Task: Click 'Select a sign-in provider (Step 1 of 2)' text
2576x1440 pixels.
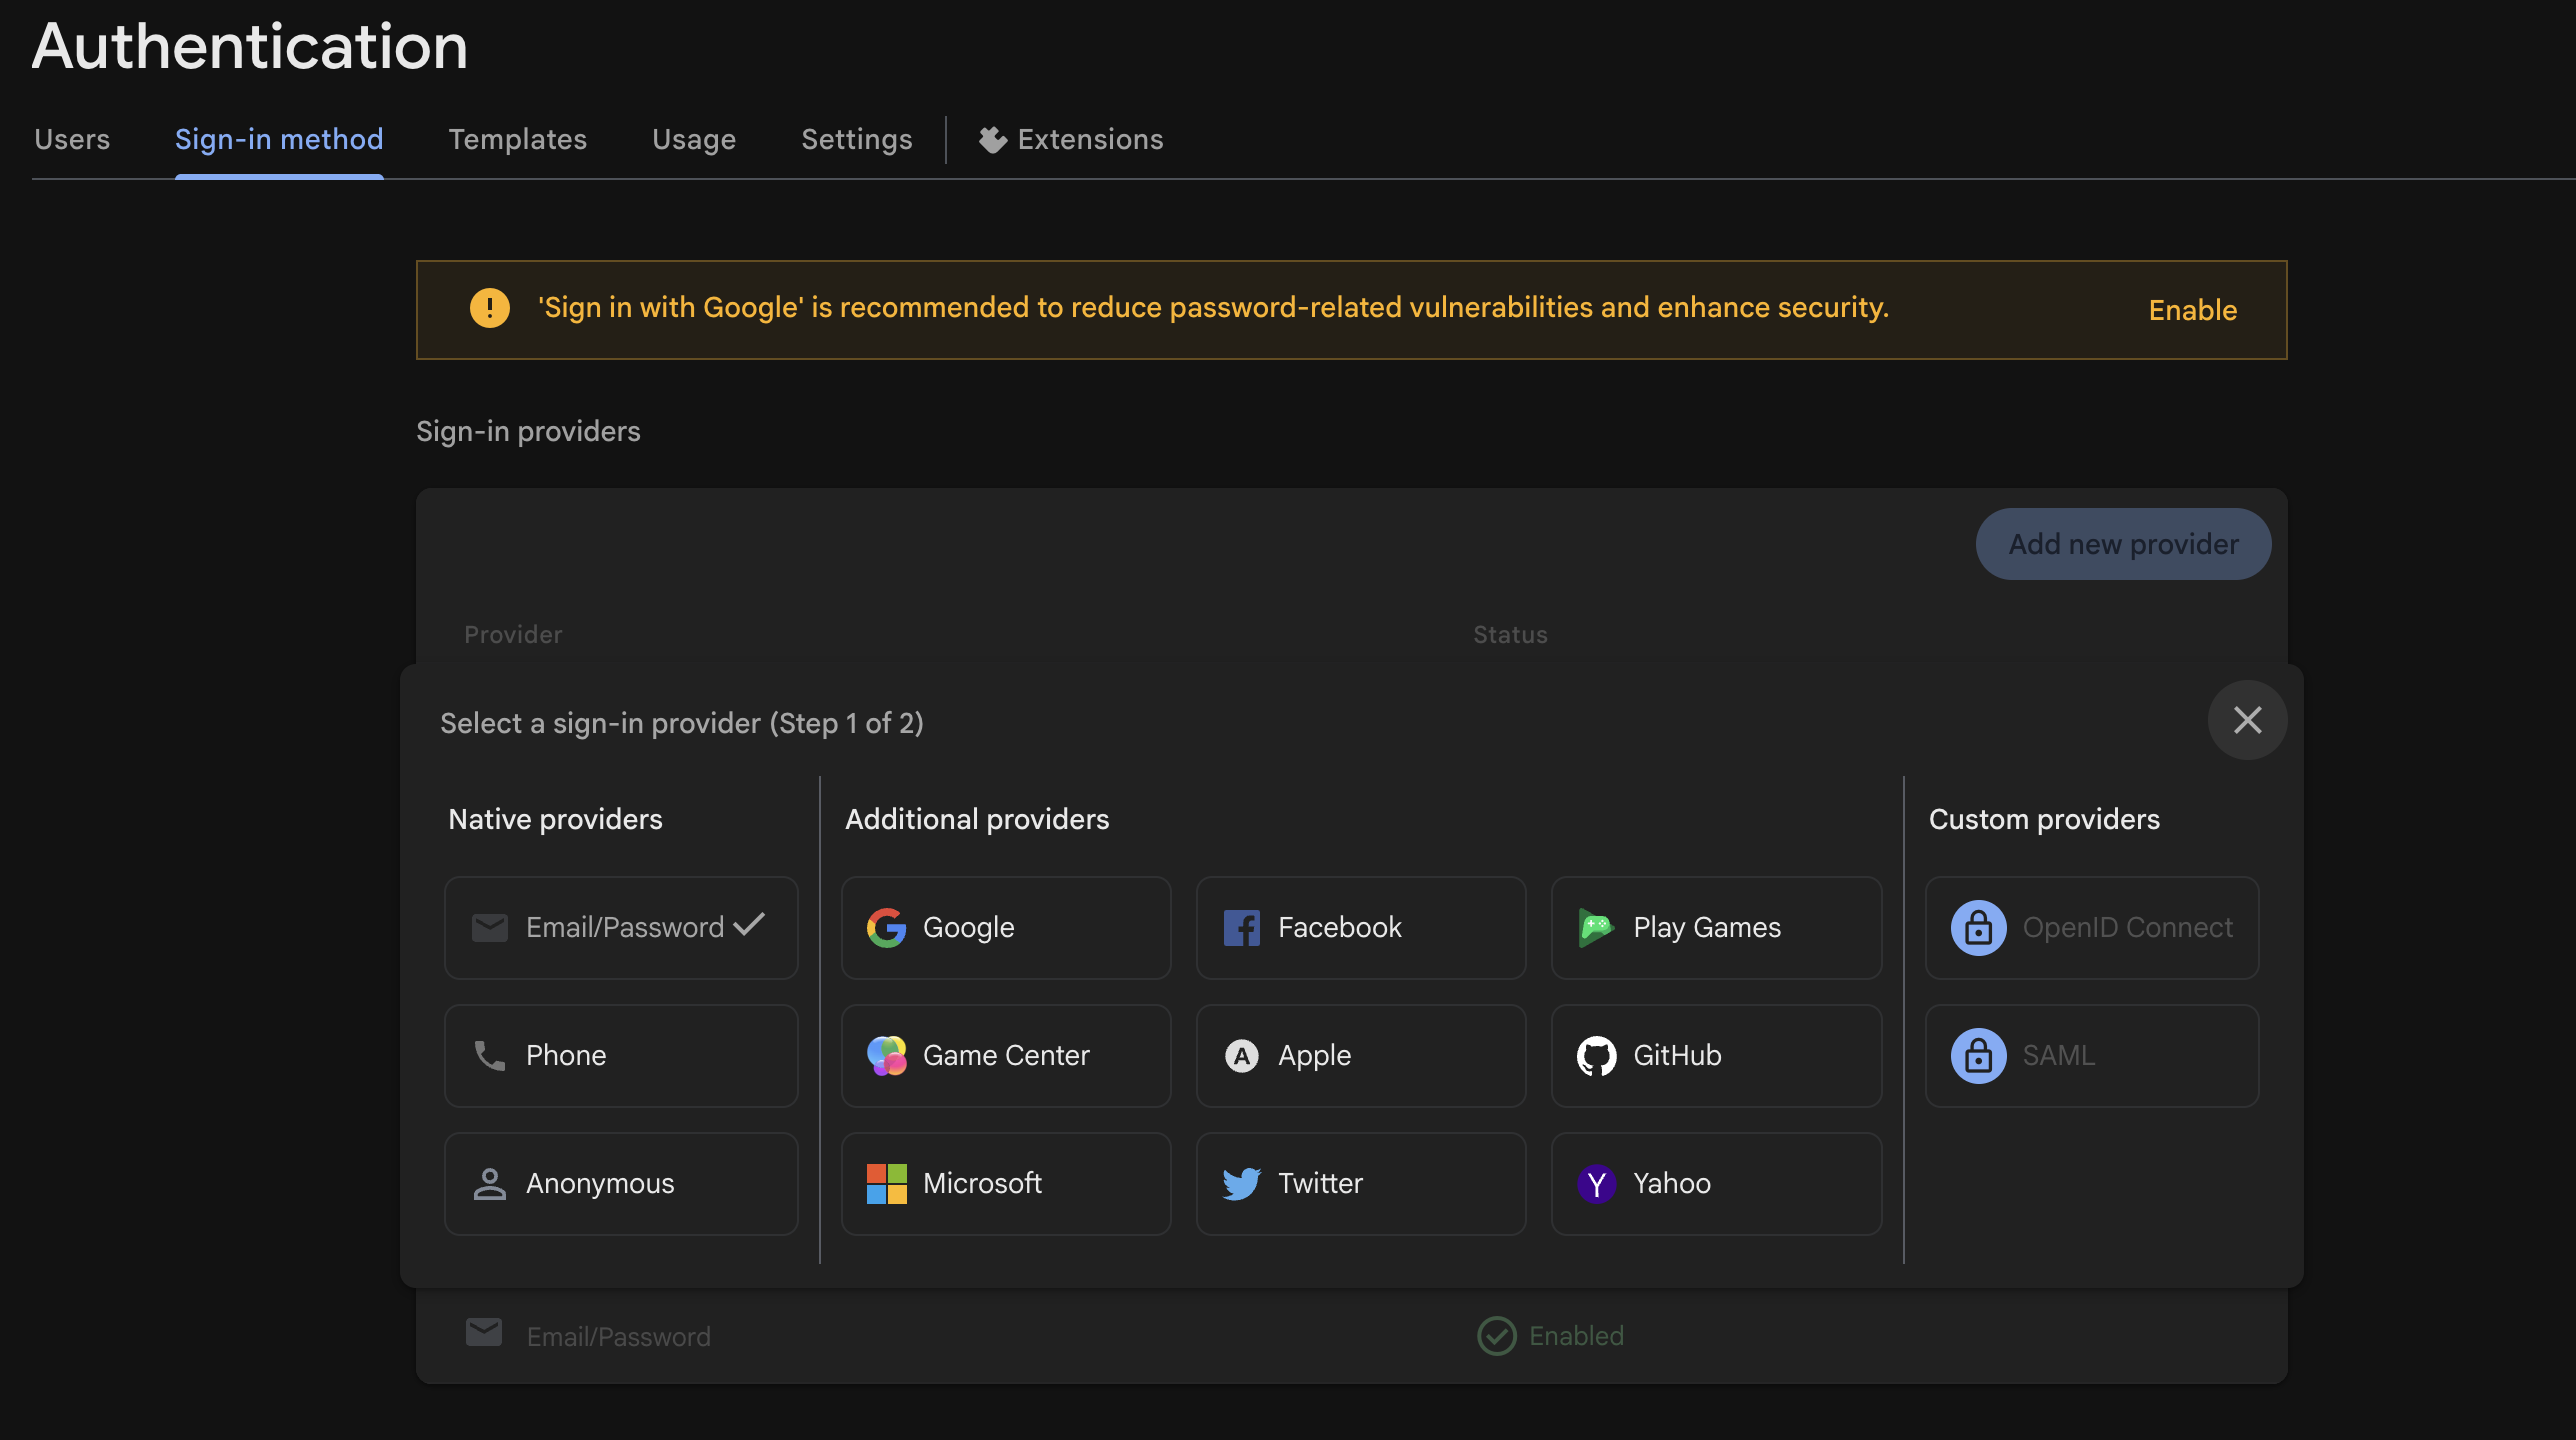Action: coord(682,724)
